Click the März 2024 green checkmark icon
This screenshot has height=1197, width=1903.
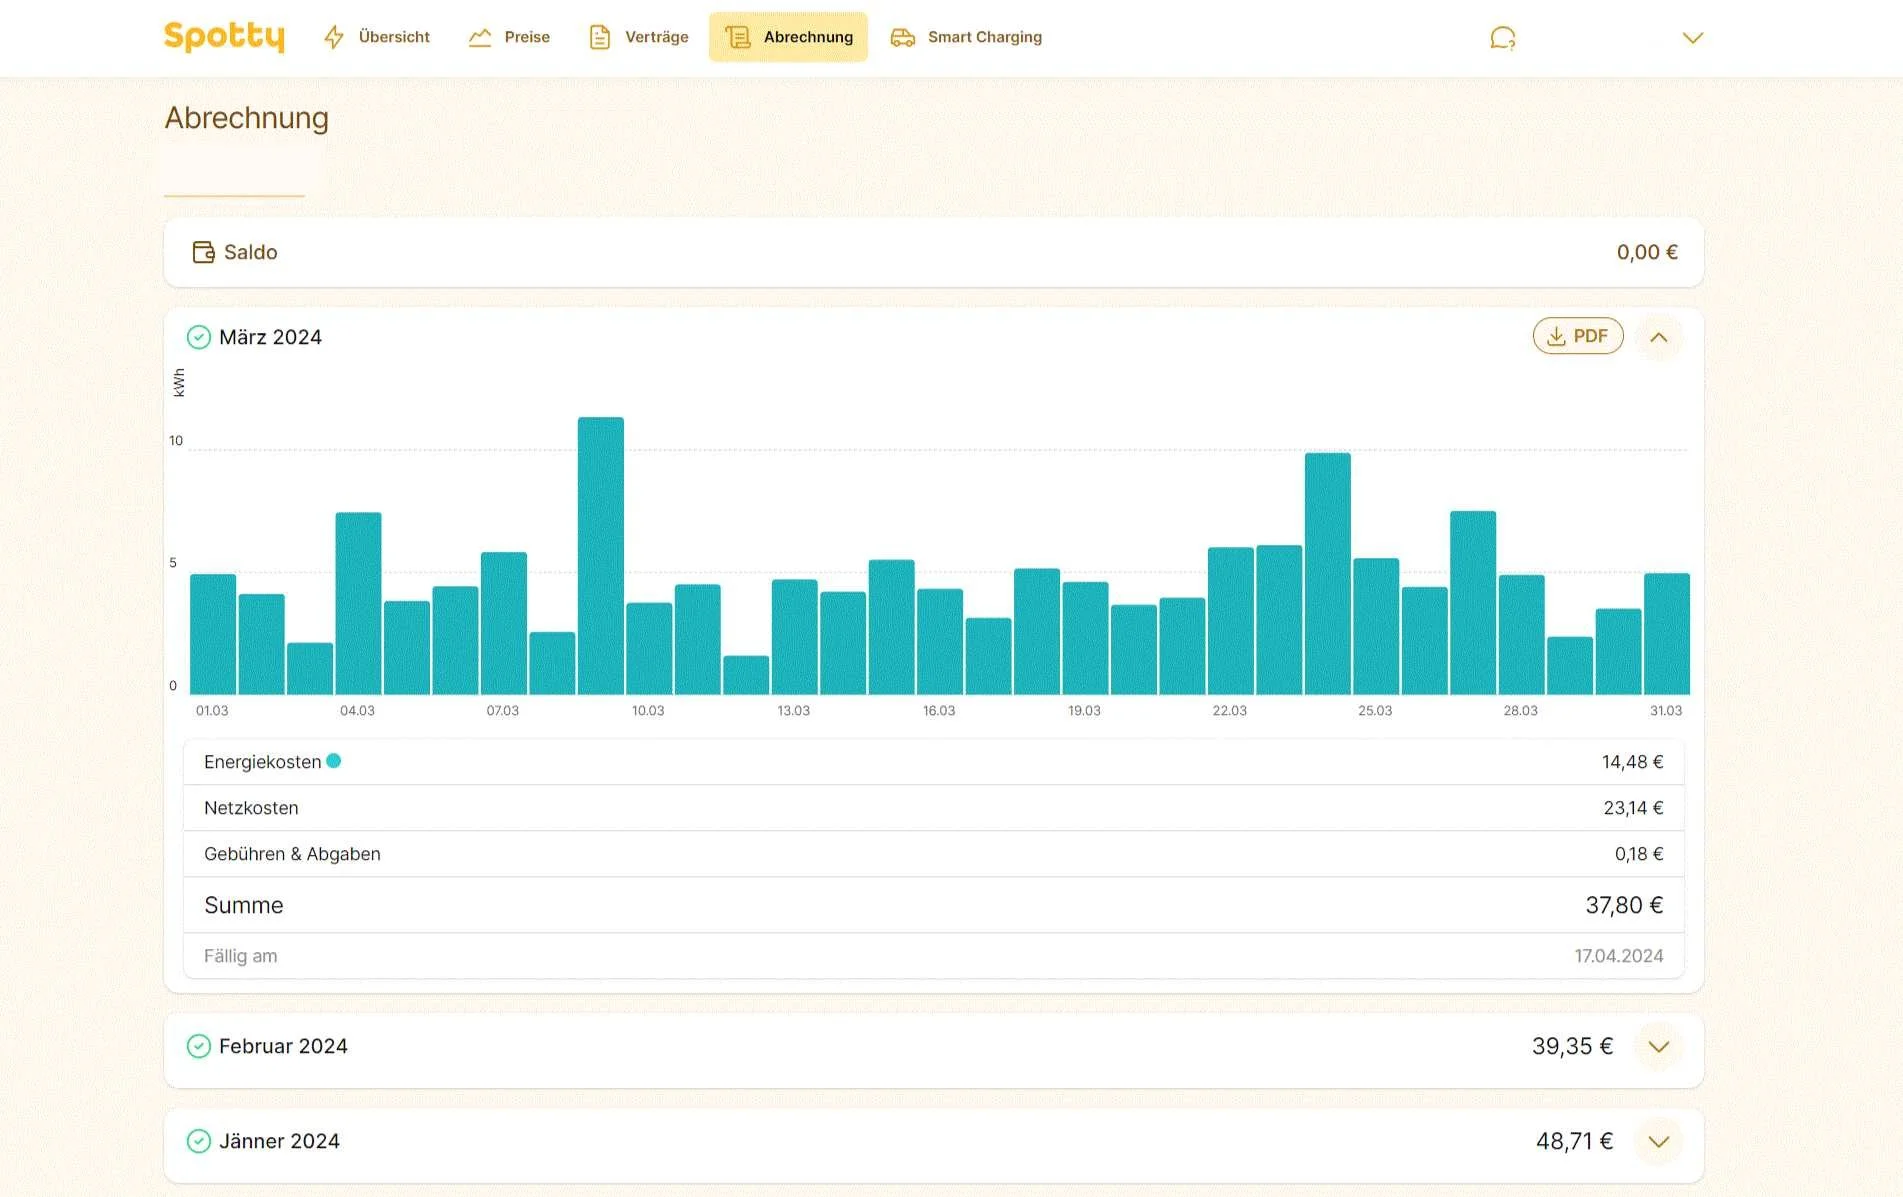click(199, 337)
